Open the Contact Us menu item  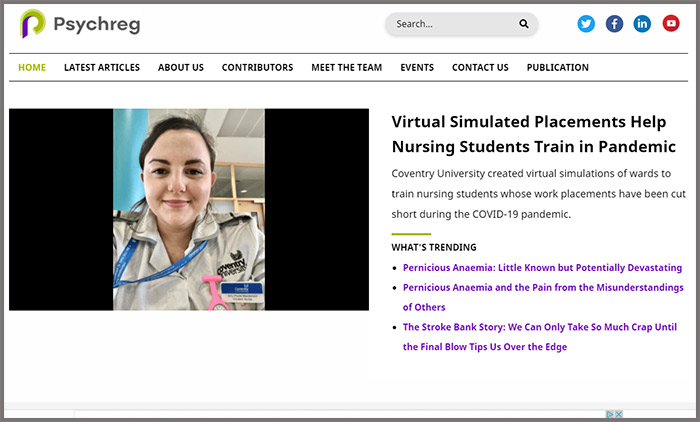[x=480, y=68]
